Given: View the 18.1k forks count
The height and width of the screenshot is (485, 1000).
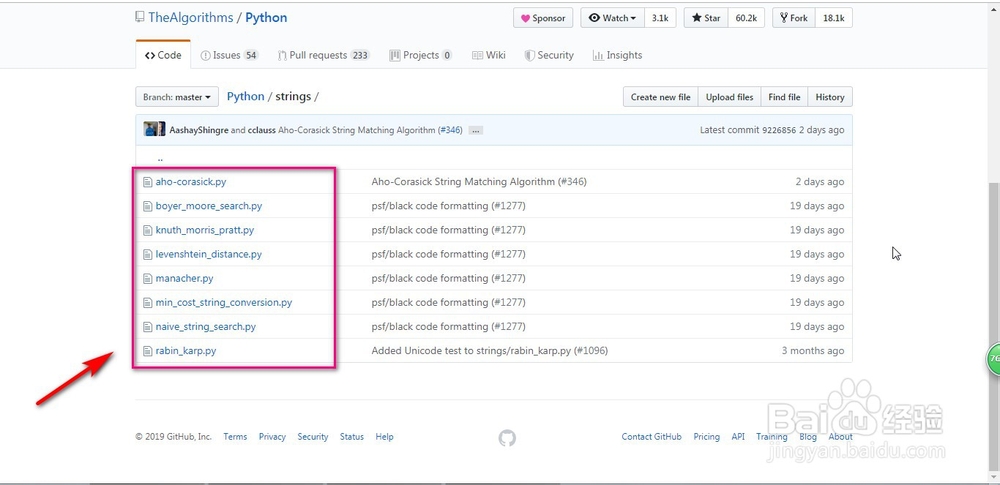Looking at the screenshot, I should pos(834,18).
